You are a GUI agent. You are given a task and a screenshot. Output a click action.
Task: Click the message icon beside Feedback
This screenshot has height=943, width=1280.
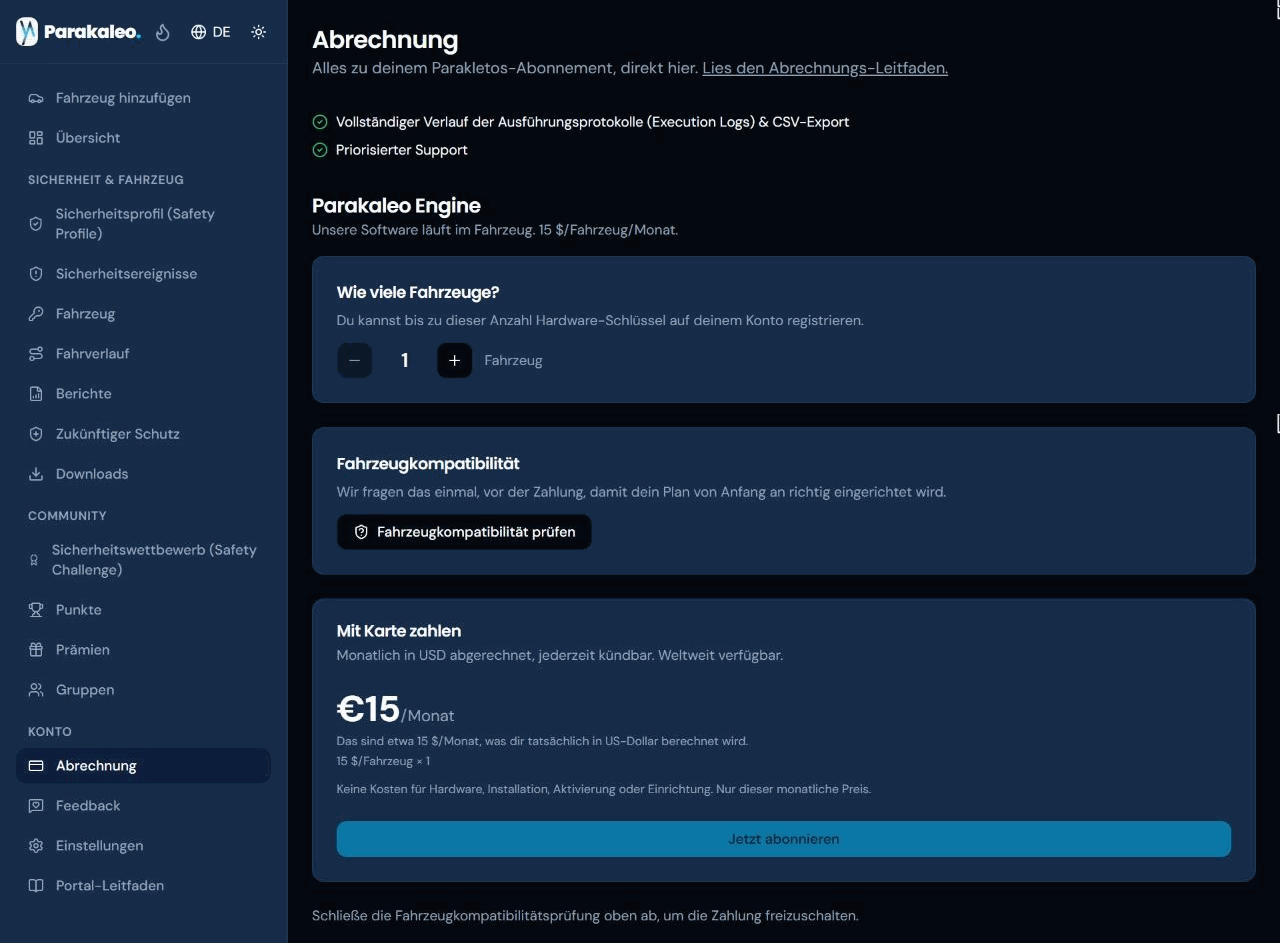tap(36, 806)
